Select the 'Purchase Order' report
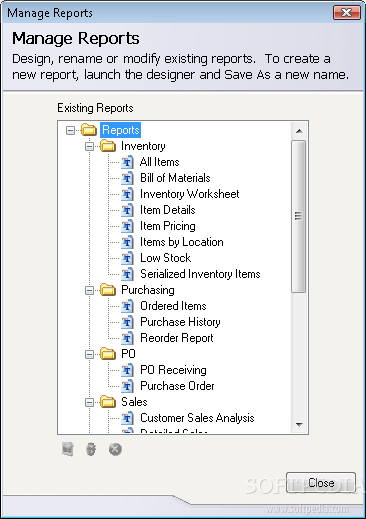Viewport: 366px width, 519px height. pos(177,386)
